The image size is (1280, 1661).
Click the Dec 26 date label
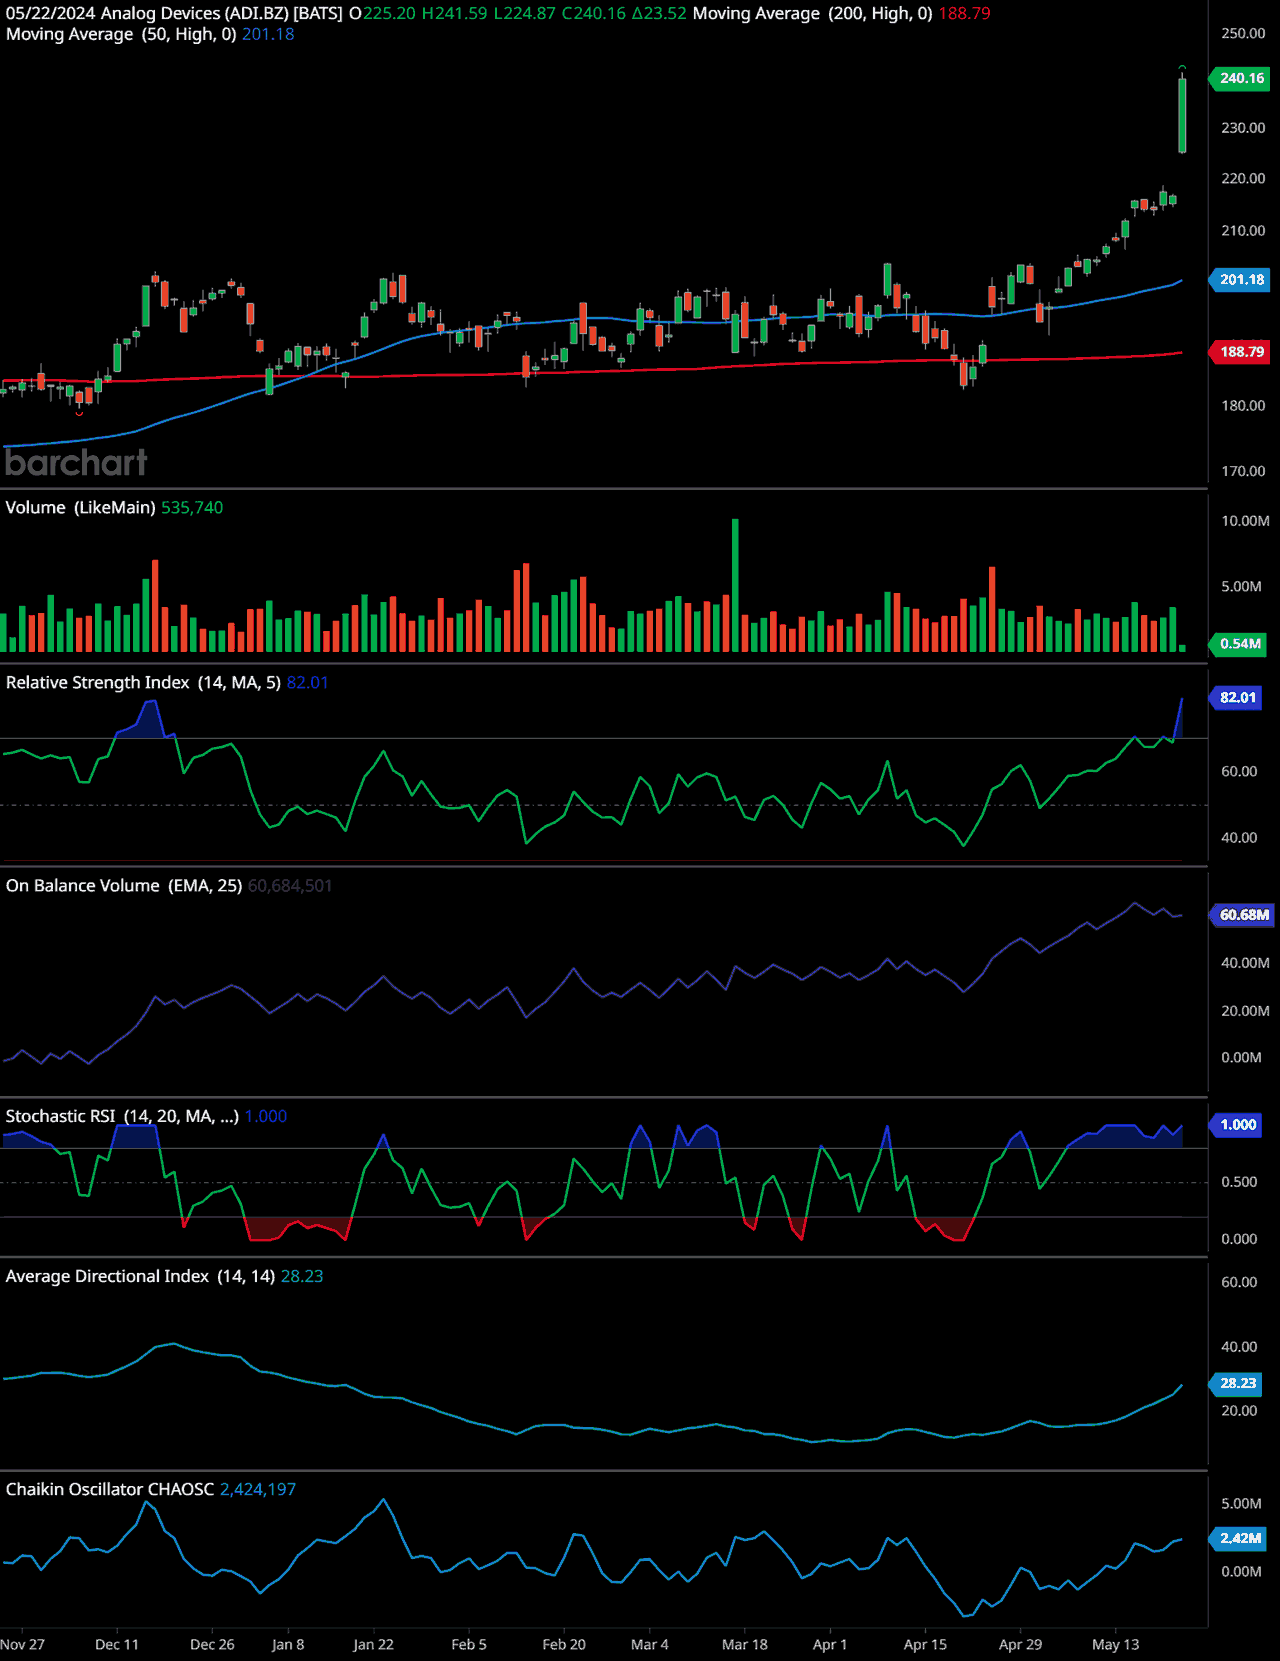212,1645
